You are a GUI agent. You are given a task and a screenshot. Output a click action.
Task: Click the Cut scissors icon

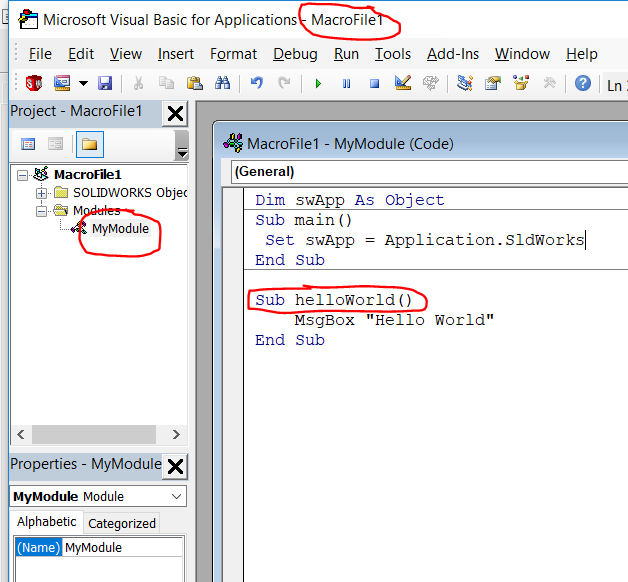click(138, 83)
